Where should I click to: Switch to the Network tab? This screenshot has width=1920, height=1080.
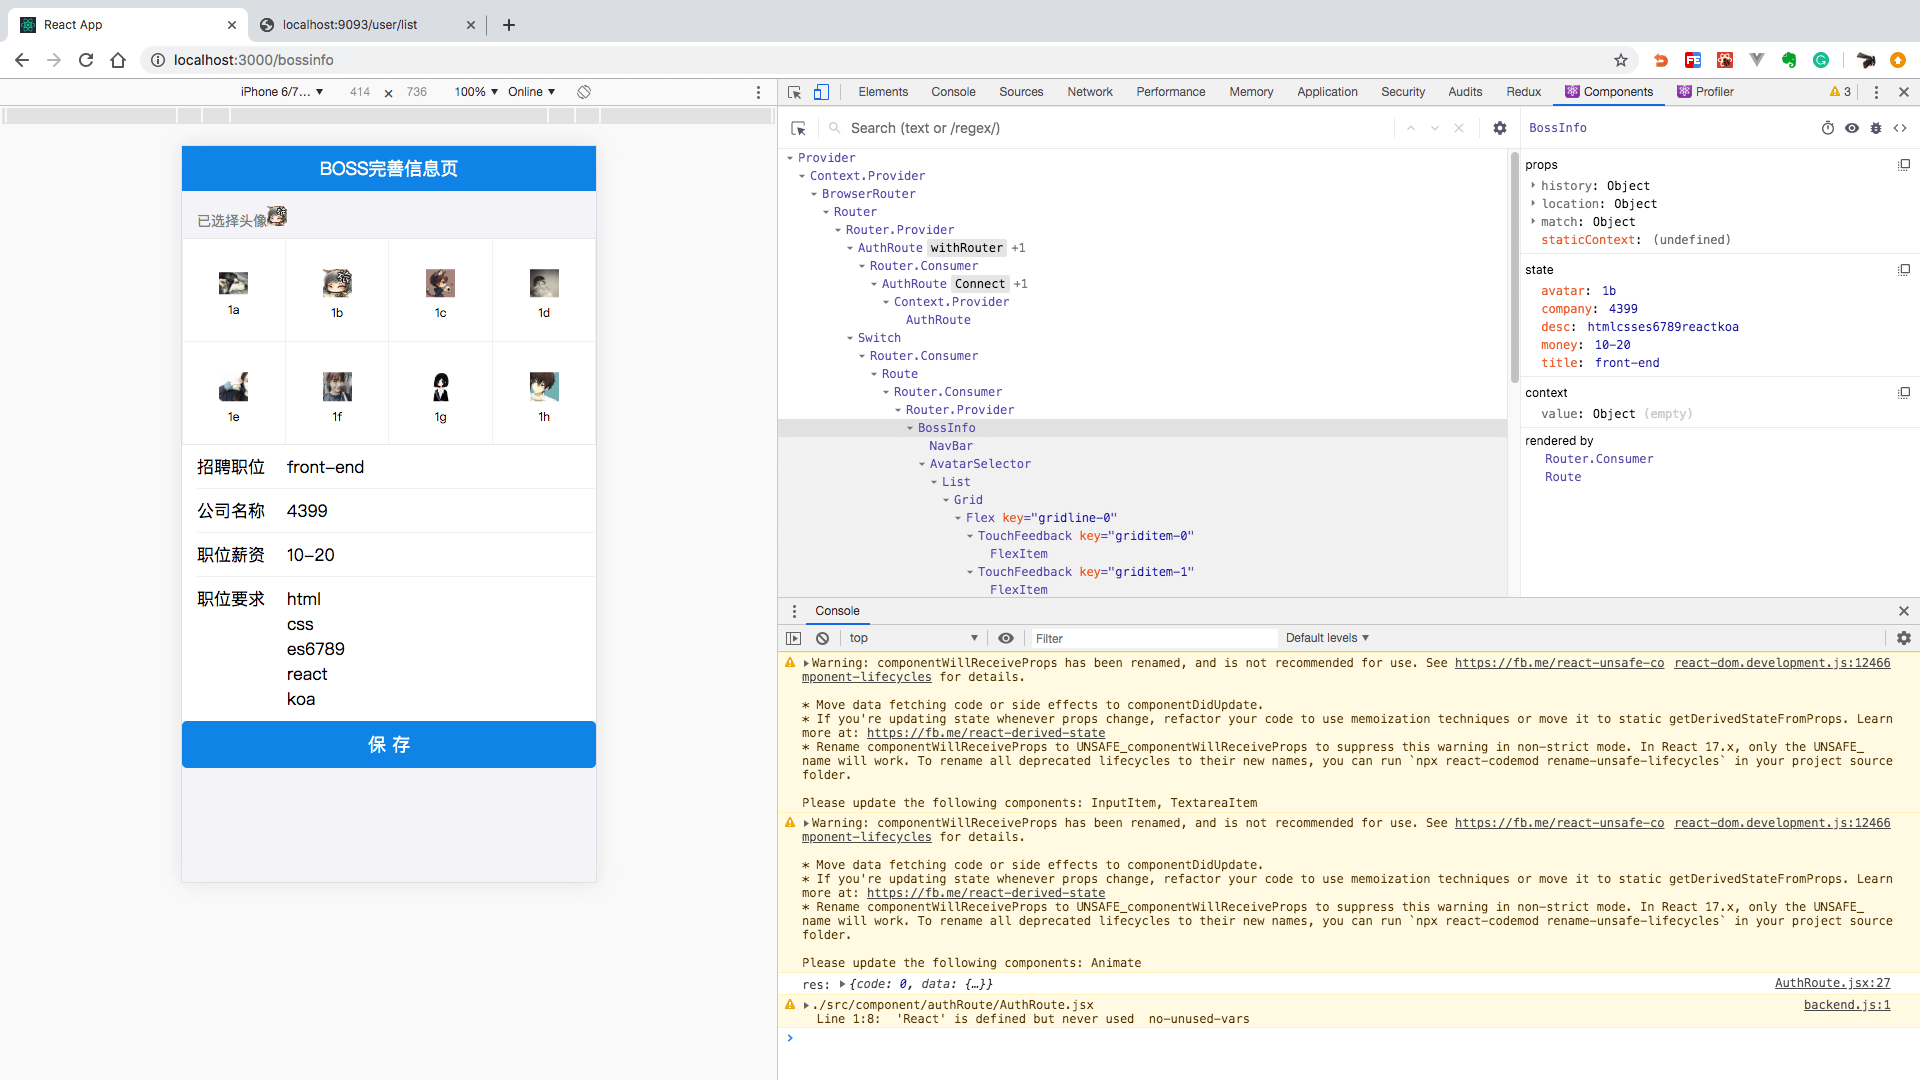point(1090,92)
